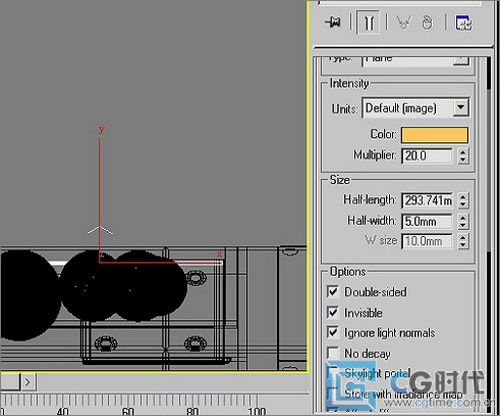This screenshot has height=416, width=500.
Task: Adjust the Half-width spinner
Action: click(463, 221)
